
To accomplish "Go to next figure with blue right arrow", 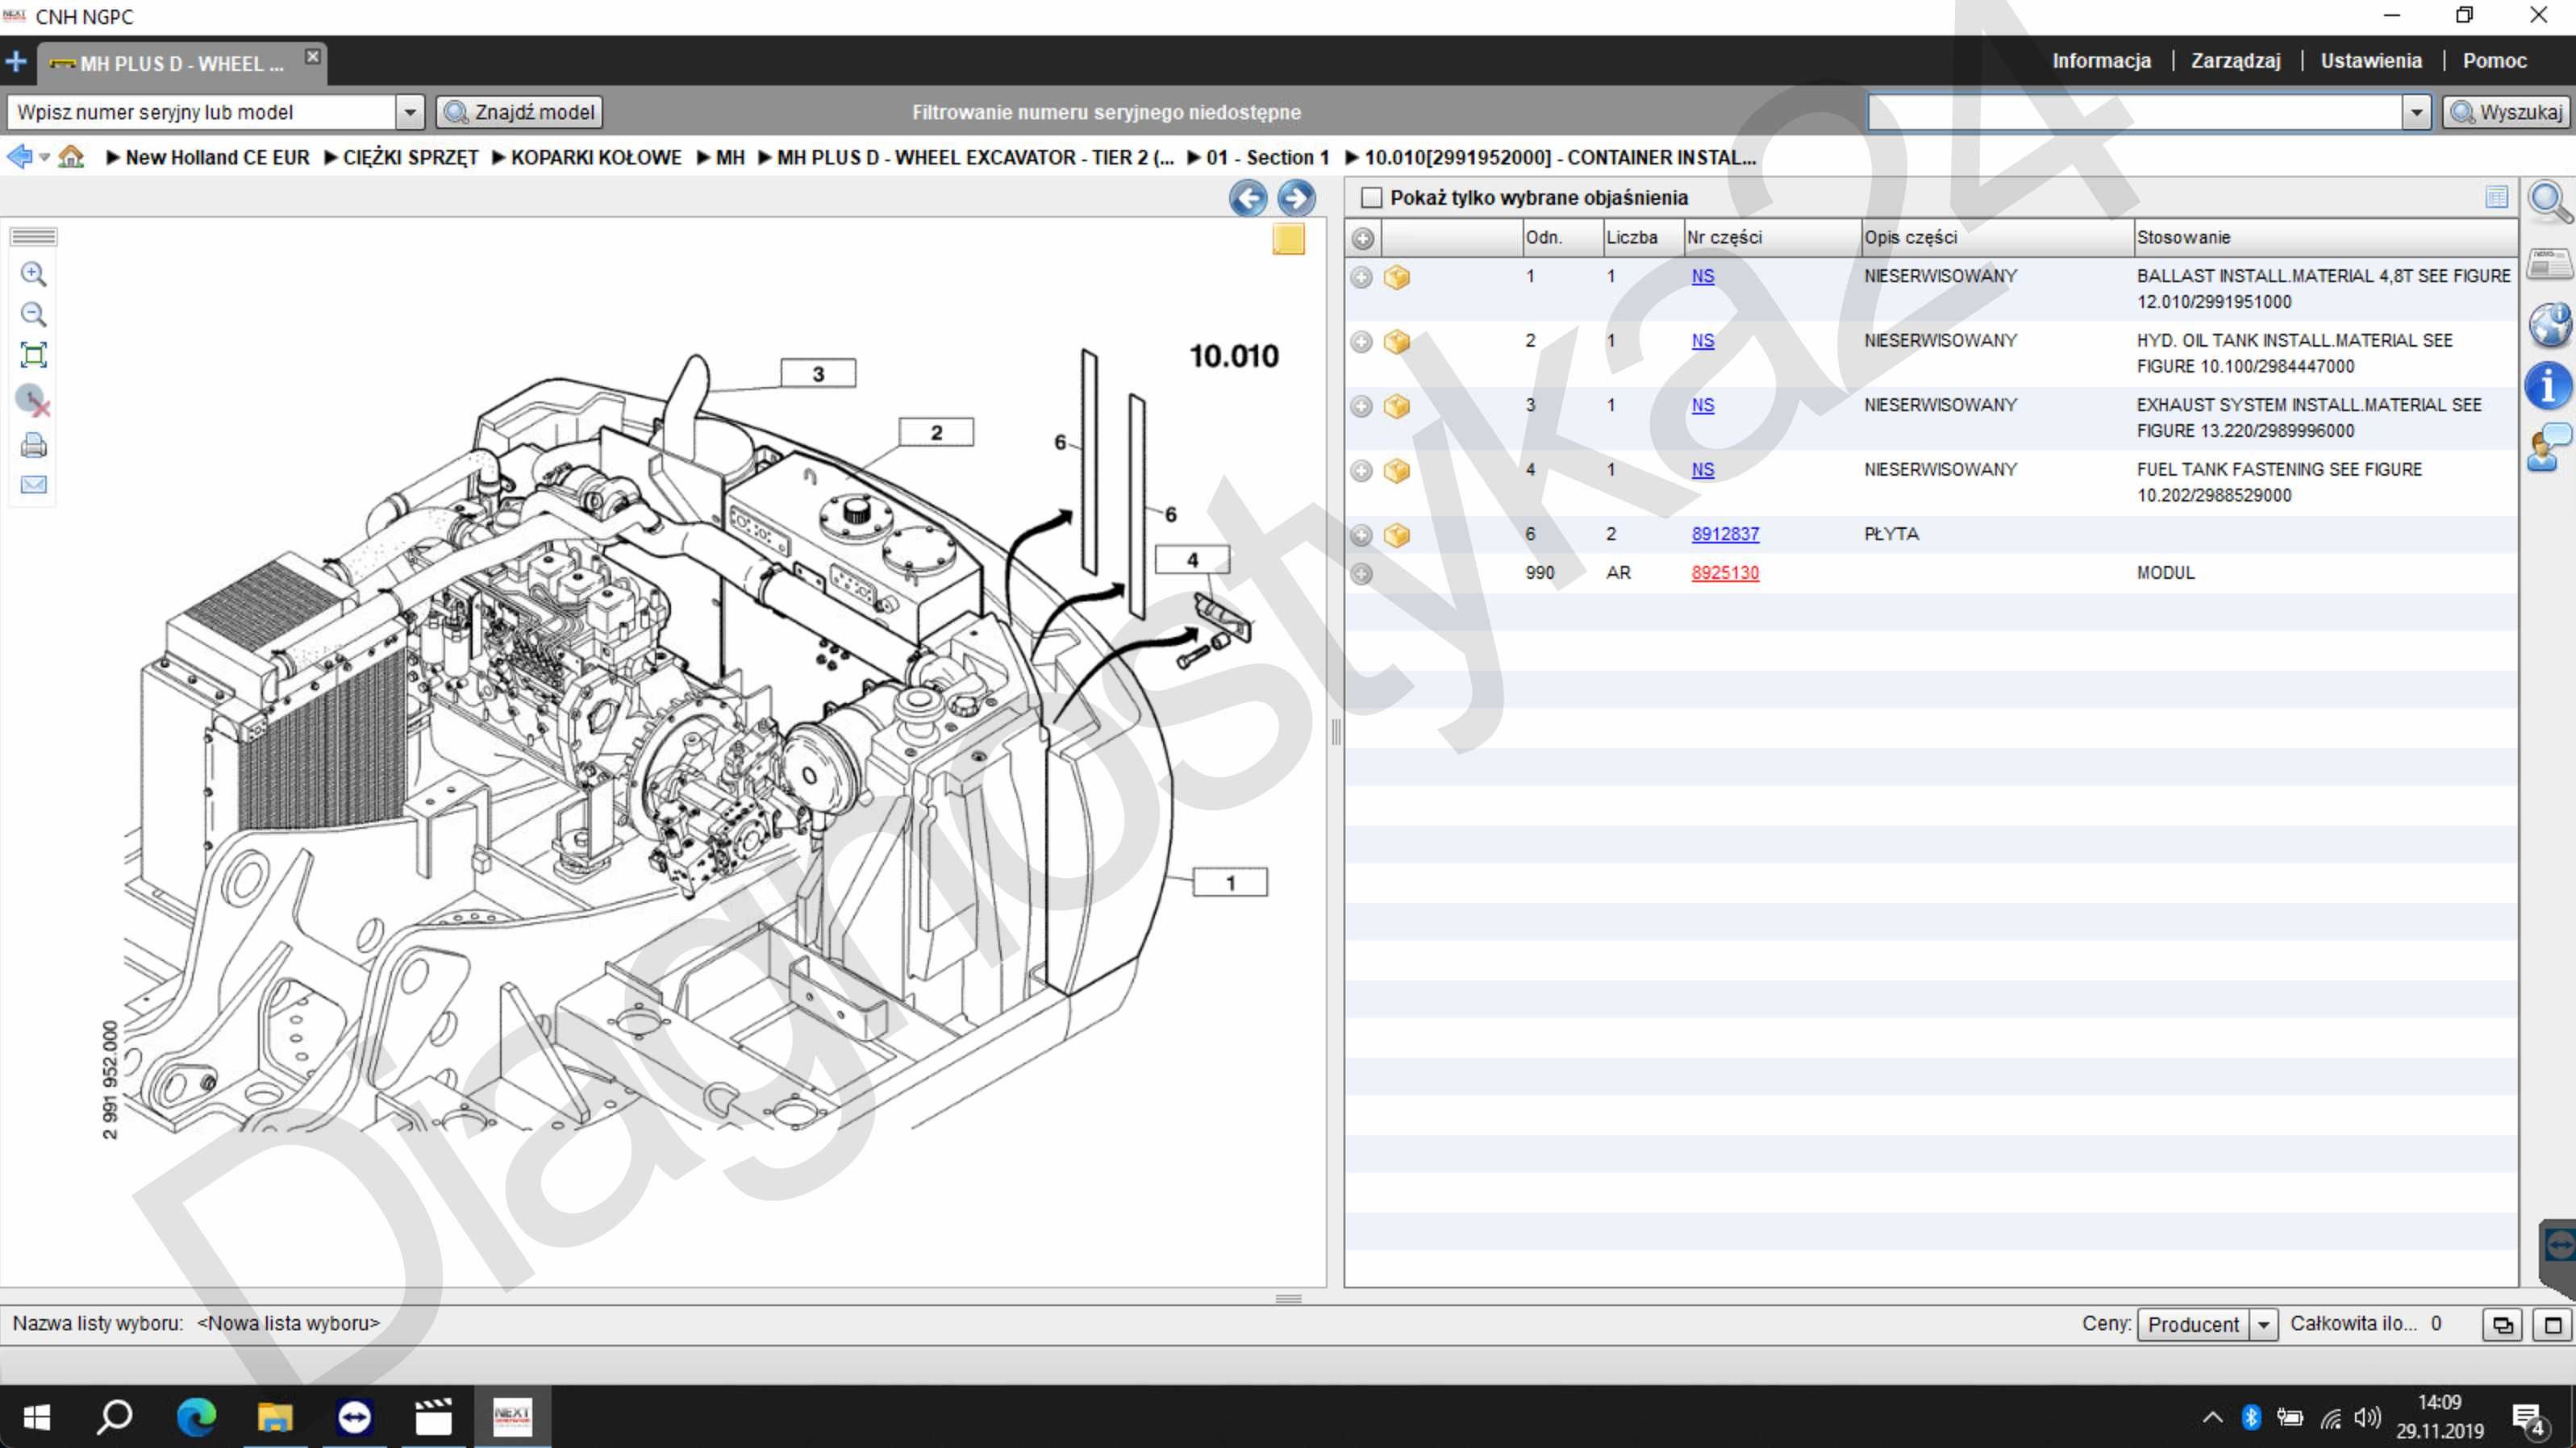I will coord(1296,198).
